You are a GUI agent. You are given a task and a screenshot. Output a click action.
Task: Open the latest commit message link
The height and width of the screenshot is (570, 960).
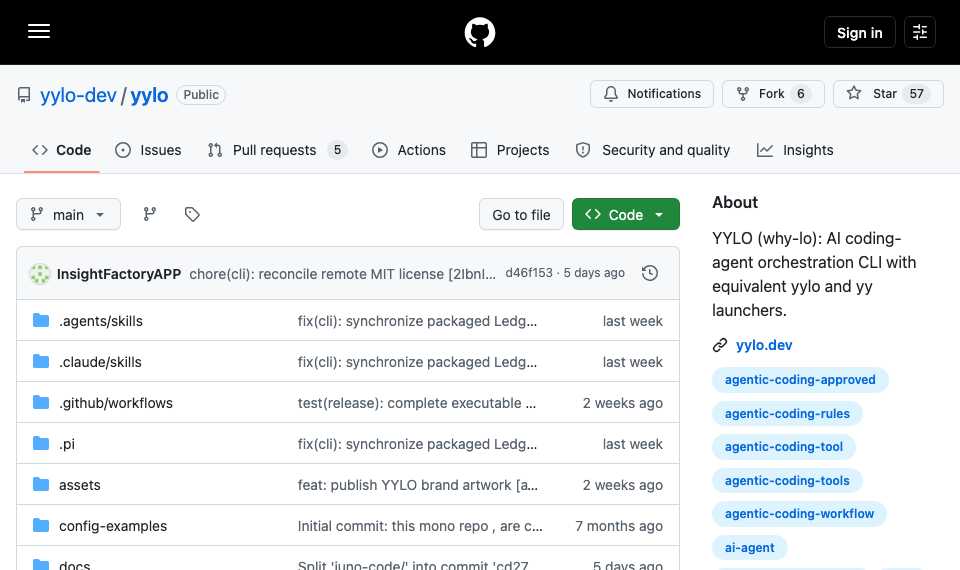click(x=342, y=274)
